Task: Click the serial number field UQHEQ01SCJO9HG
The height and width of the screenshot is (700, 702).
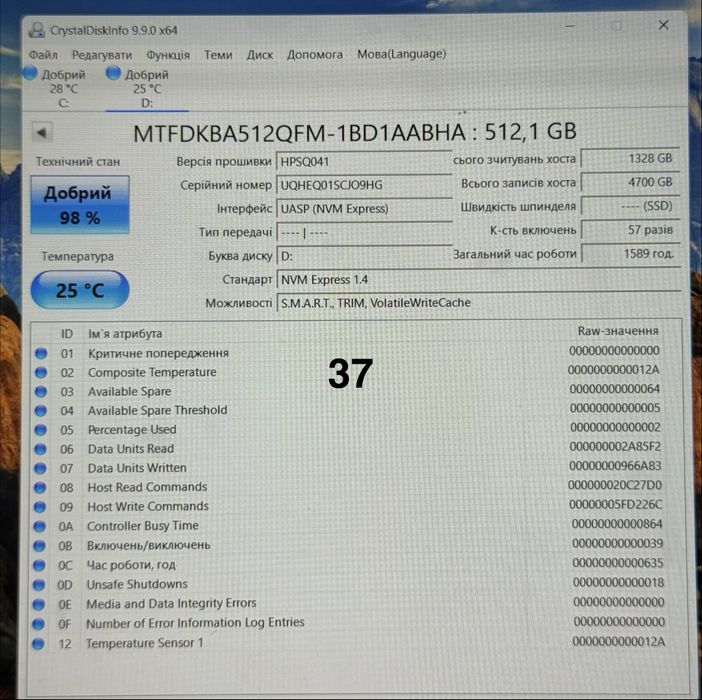Action: (364, 185)
